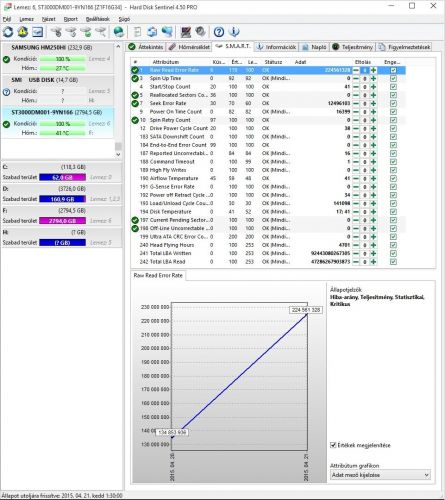Click the minus button in Start/Stop Count row
Screen dimensions: 445x500
coord(356,87)
